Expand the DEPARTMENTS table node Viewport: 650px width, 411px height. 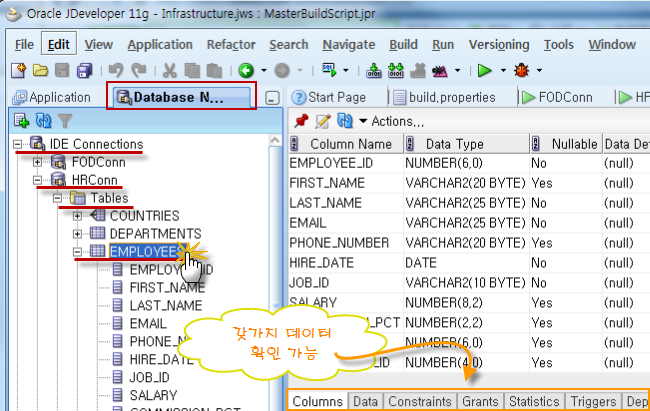(x=77, y=234)
